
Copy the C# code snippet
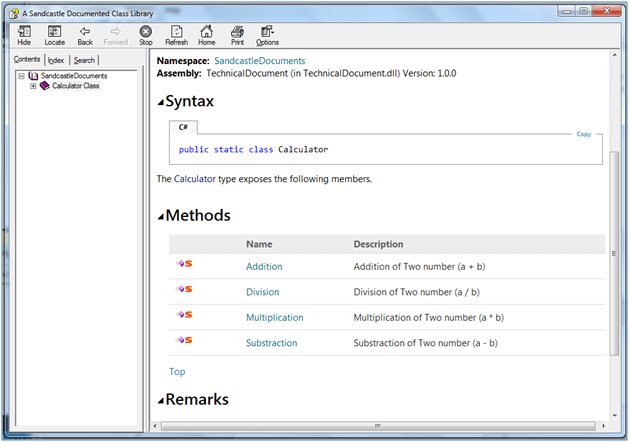click(x=584, y=134)
